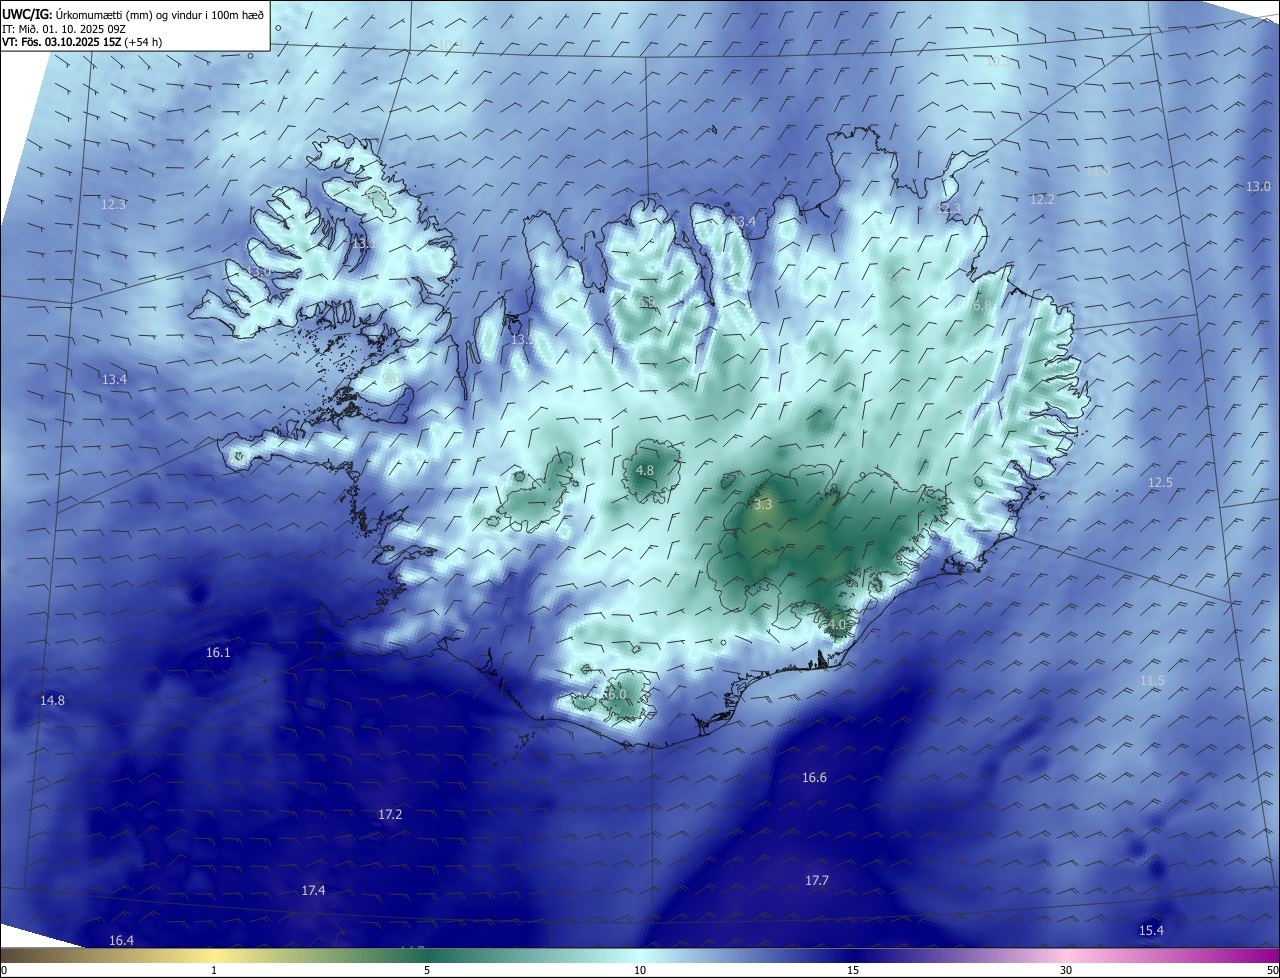
Task: Click the 17.7 value in the southern ocean
Action: pyautogui.click(x=817, y=880)
